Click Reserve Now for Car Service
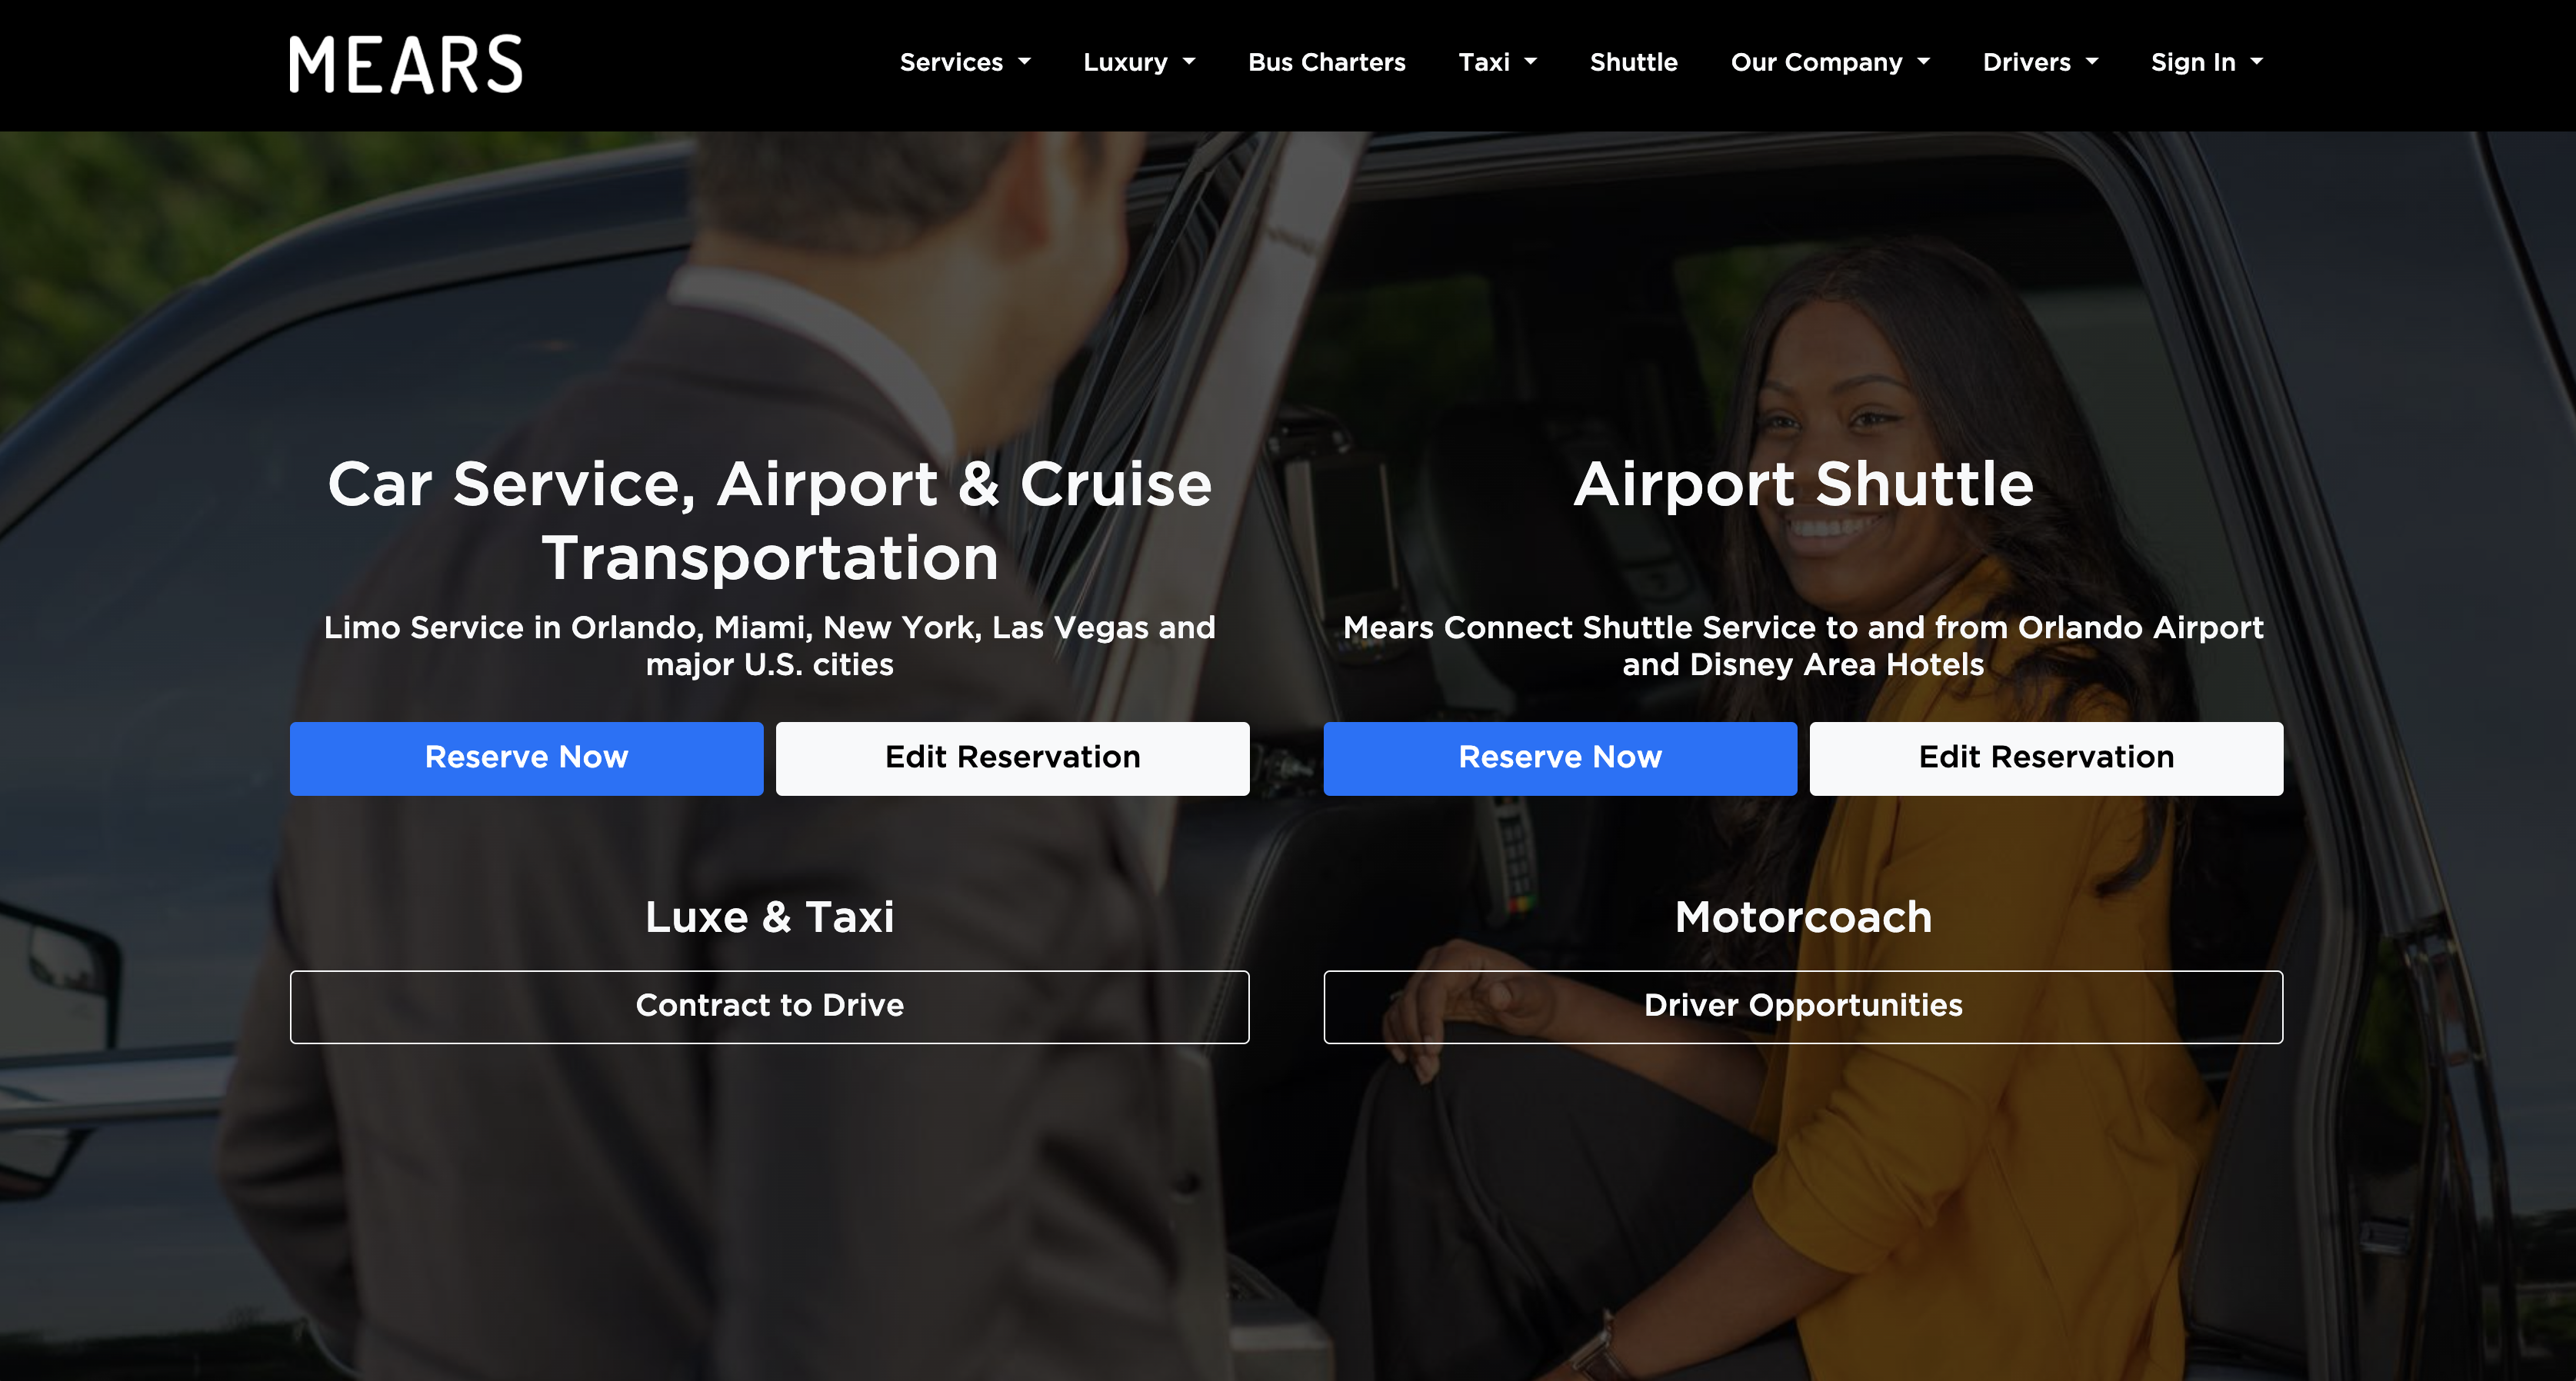 (526, 758)
